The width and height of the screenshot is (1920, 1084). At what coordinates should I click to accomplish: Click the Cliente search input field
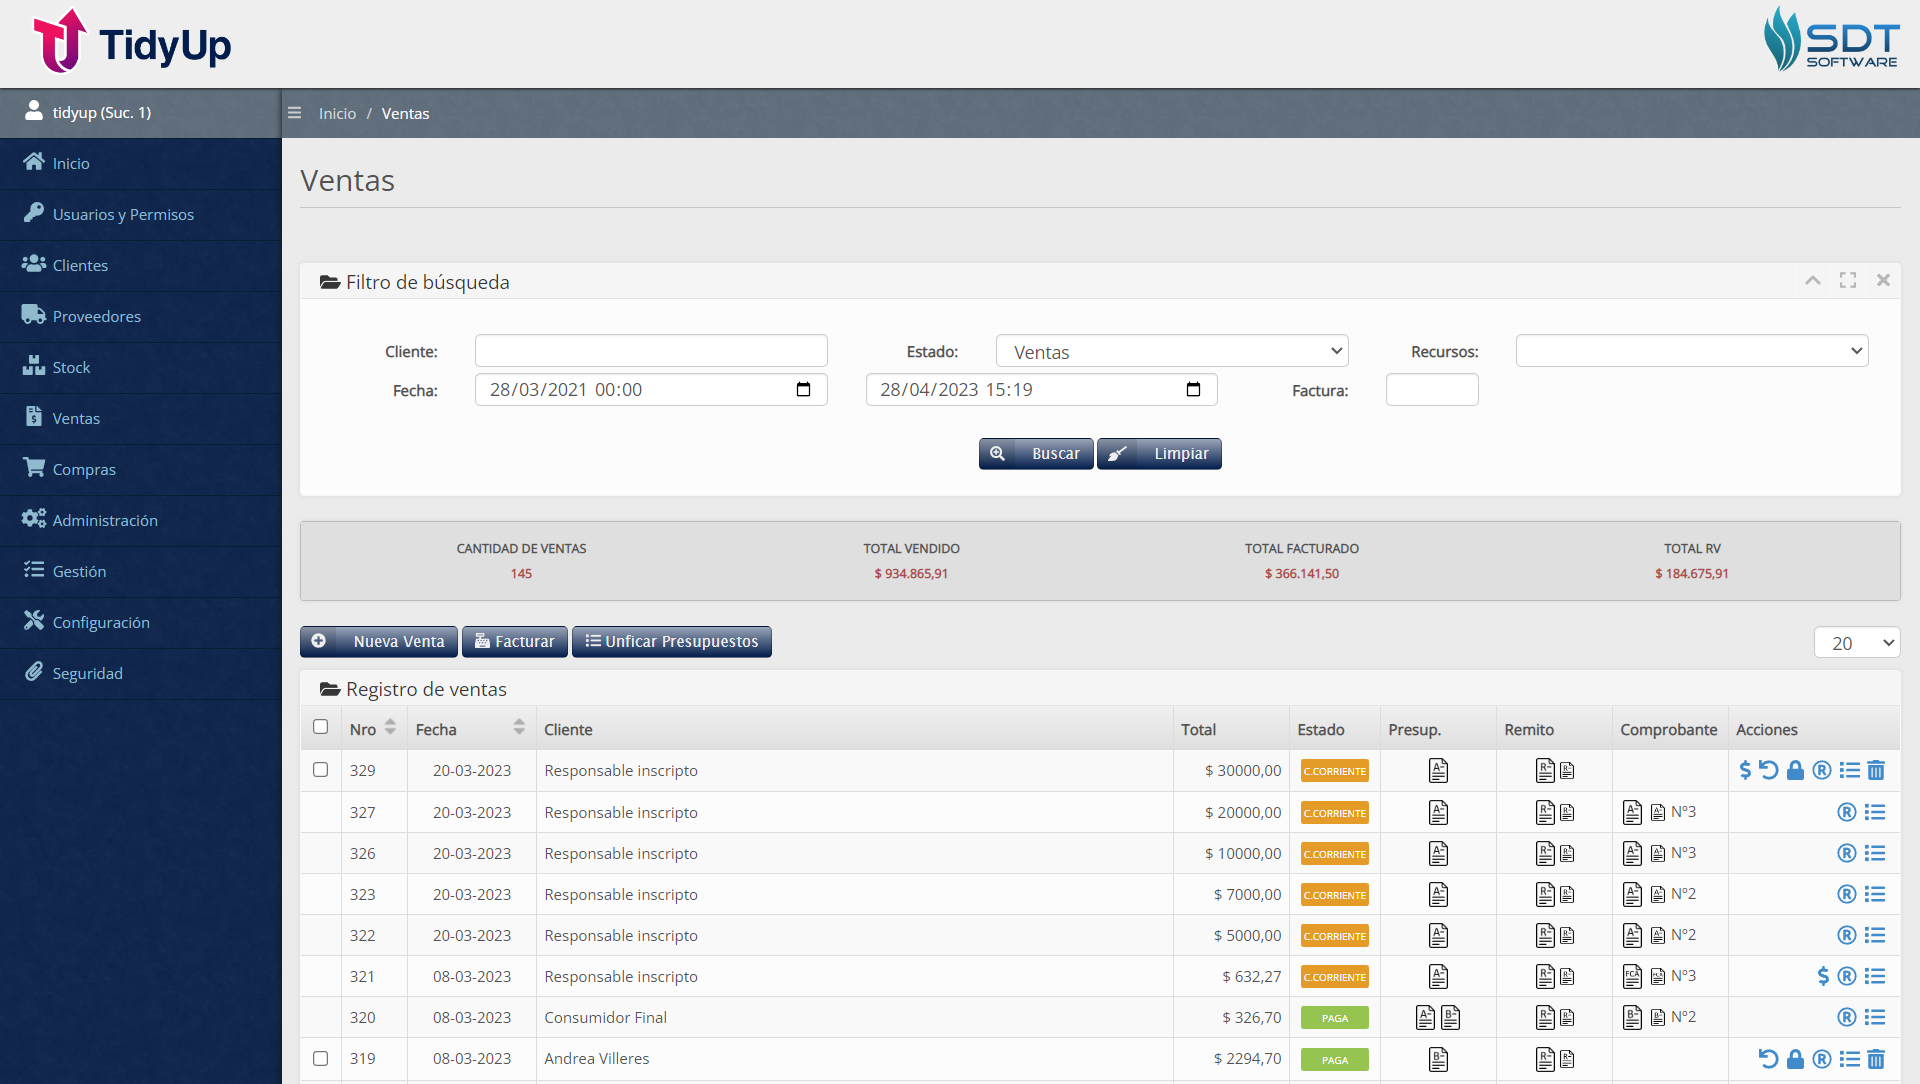[651, 351]
